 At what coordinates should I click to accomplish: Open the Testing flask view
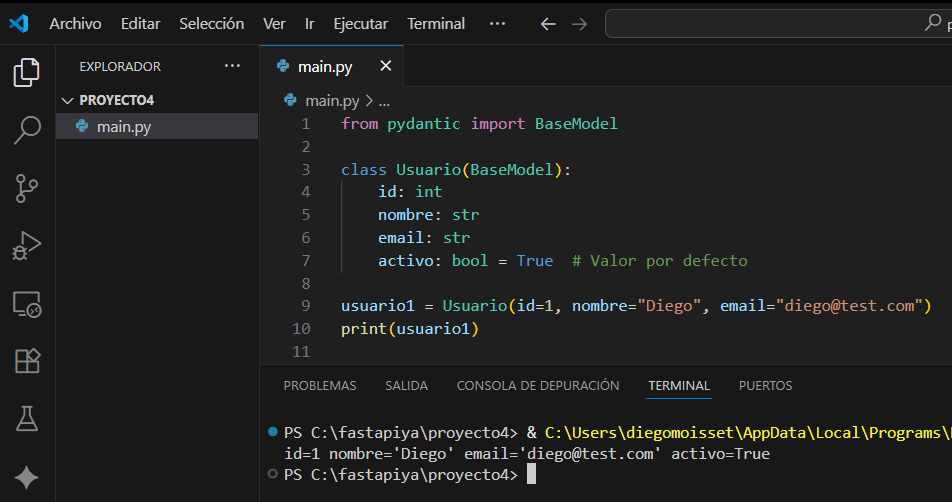point(27,419)
